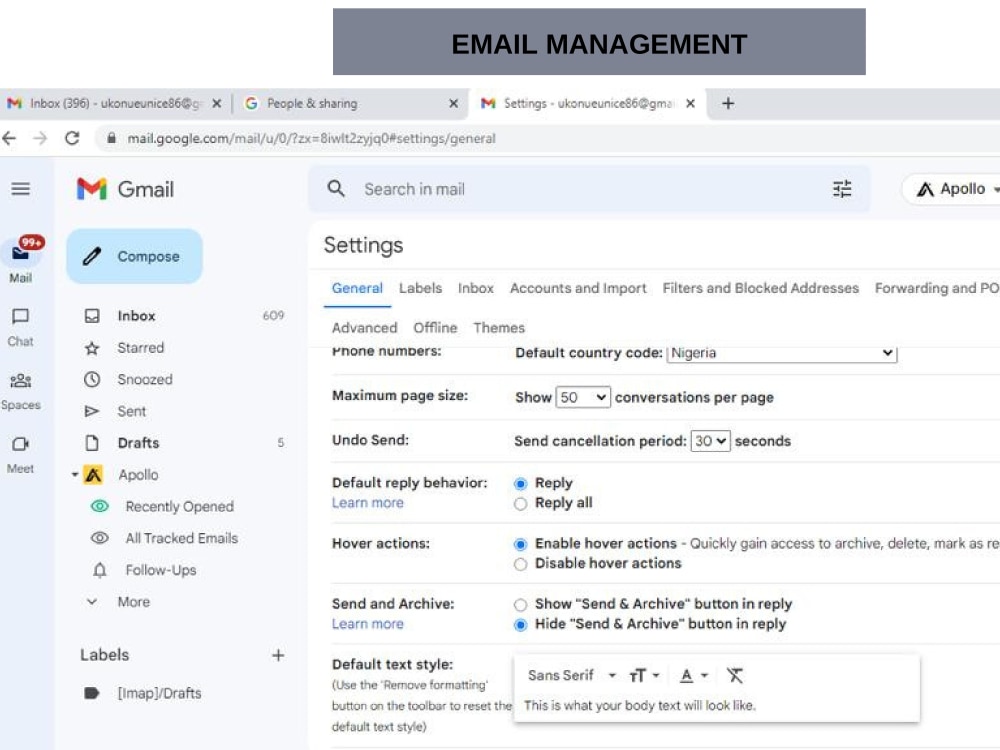Select Show "Send & Archive" button option

pos(520,605)
